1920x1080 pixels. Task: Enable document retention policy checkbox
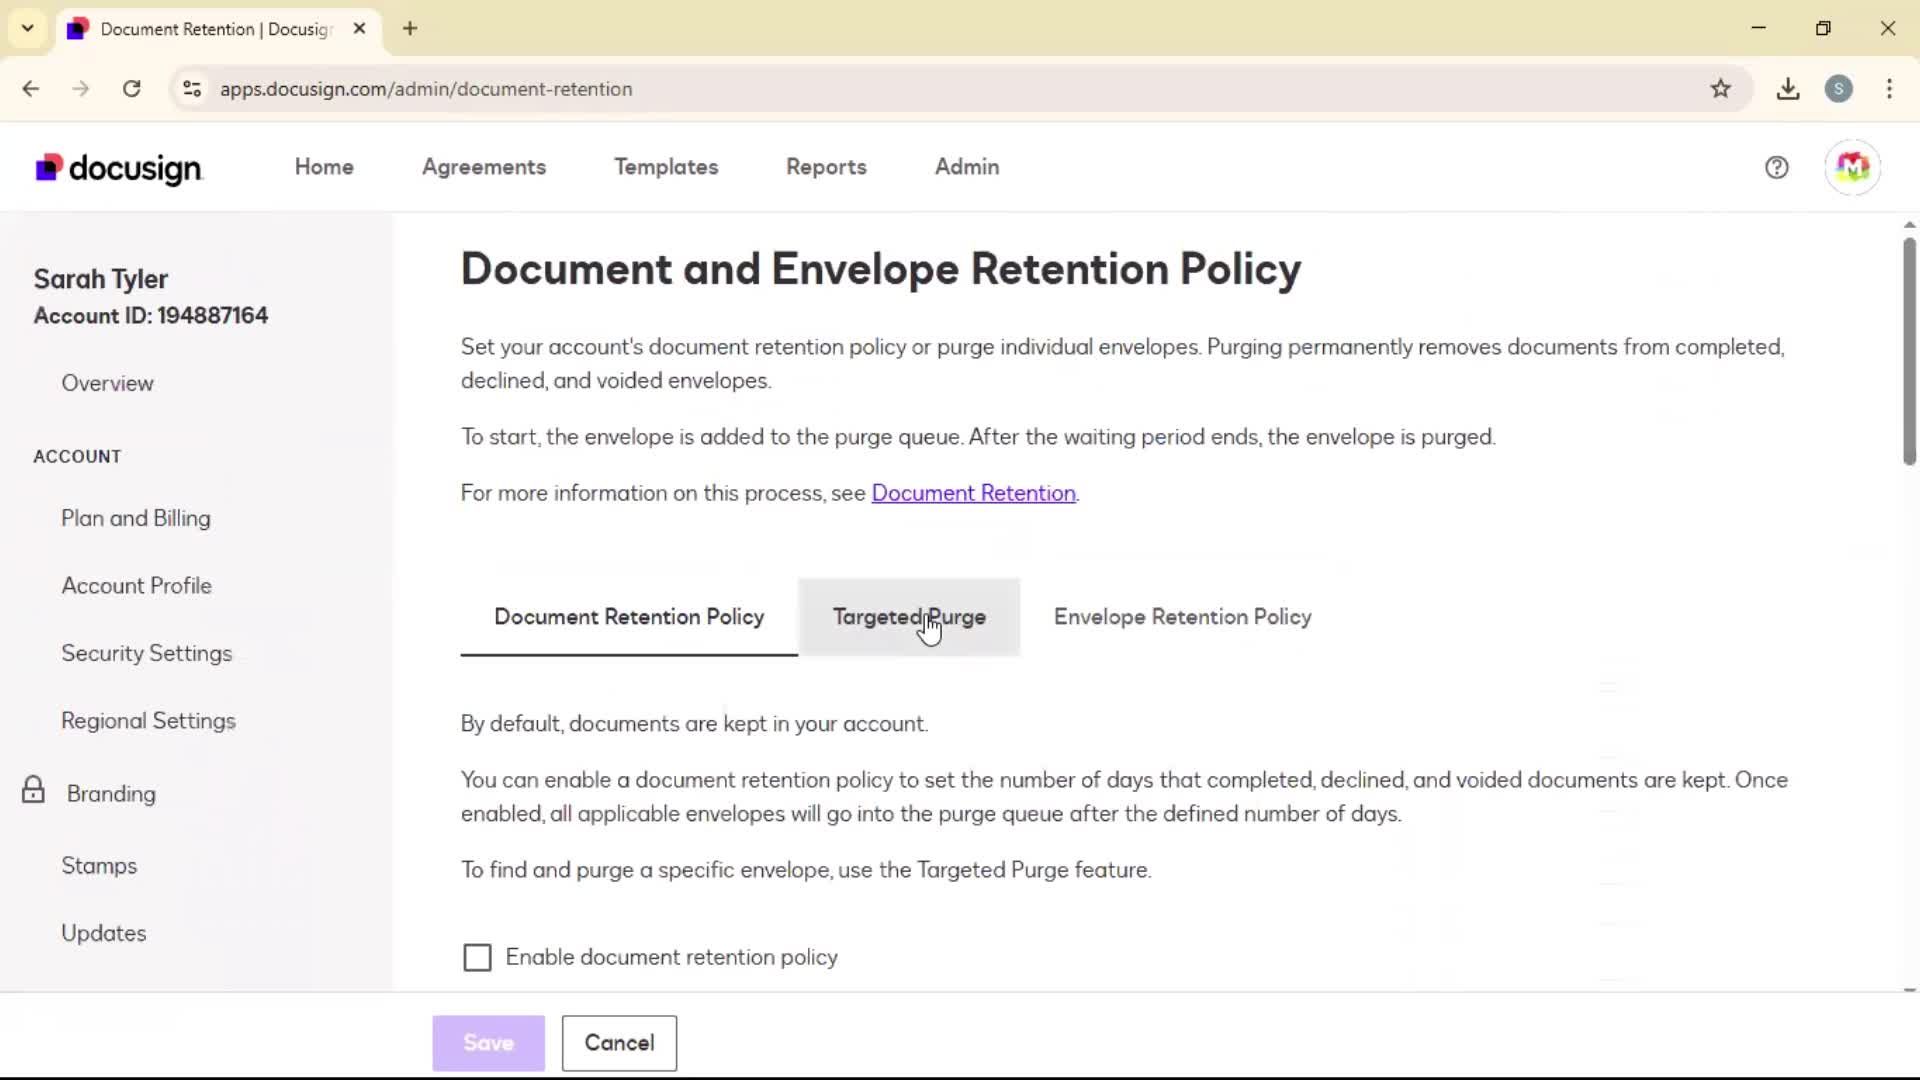click(x=478, y=957)
